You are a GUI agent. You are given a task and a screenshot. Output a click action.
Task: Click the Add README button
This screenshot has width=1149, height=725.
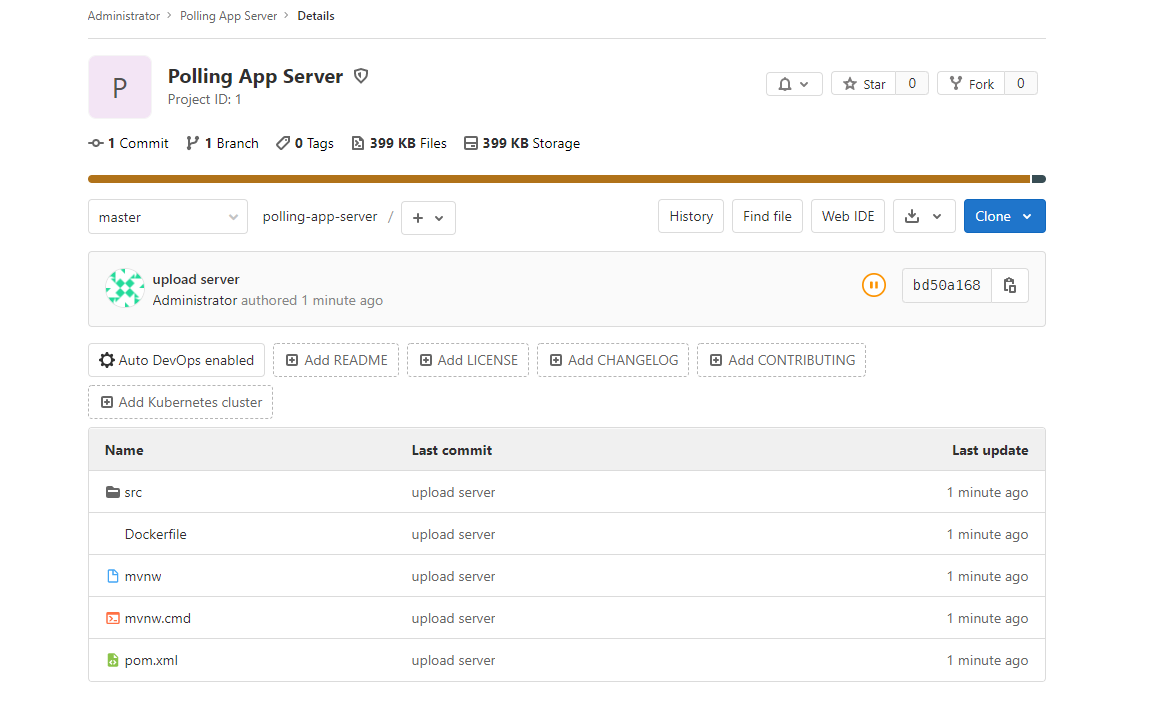[x=336, y=360]
